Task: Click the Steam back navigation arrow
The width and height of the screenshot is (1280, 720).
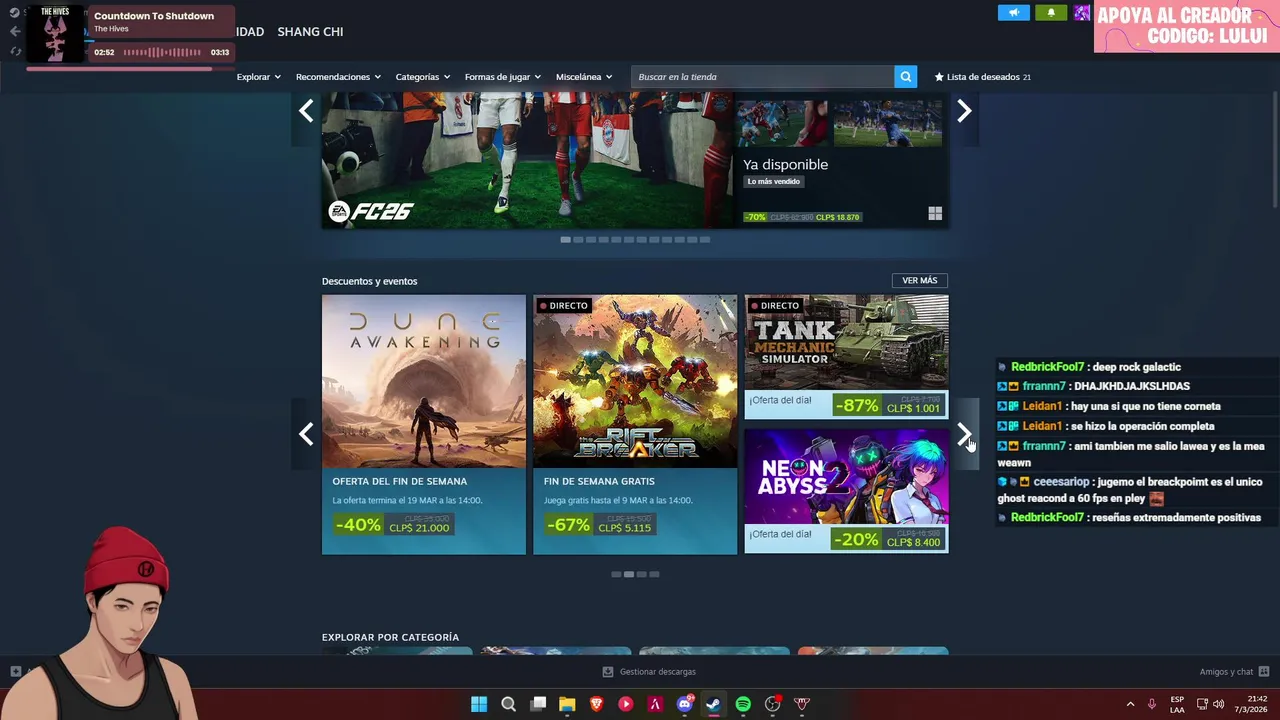Action: [x=14, y=31]
